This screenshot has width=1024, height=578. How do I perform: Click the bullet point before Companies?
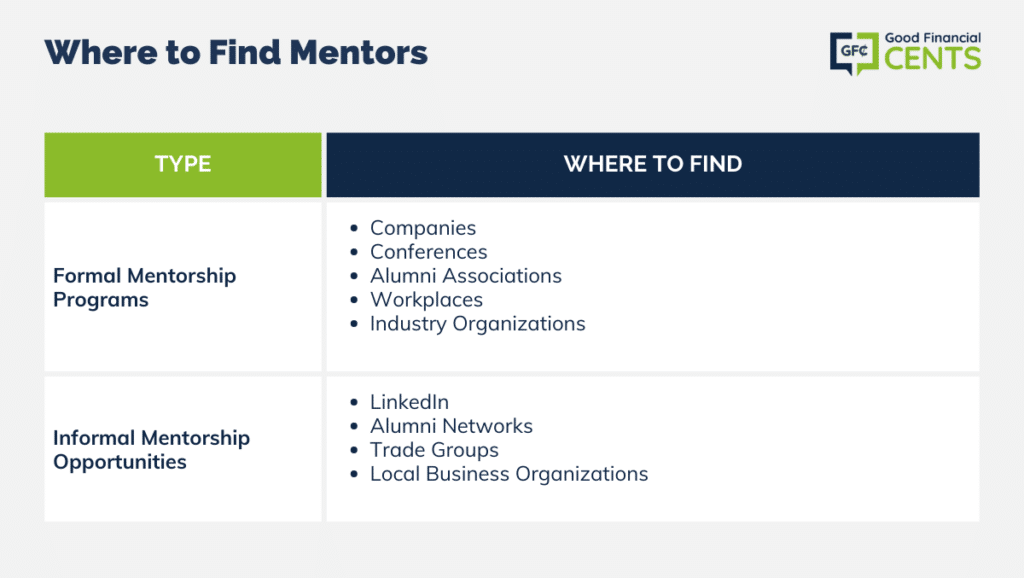click(354, 228)
